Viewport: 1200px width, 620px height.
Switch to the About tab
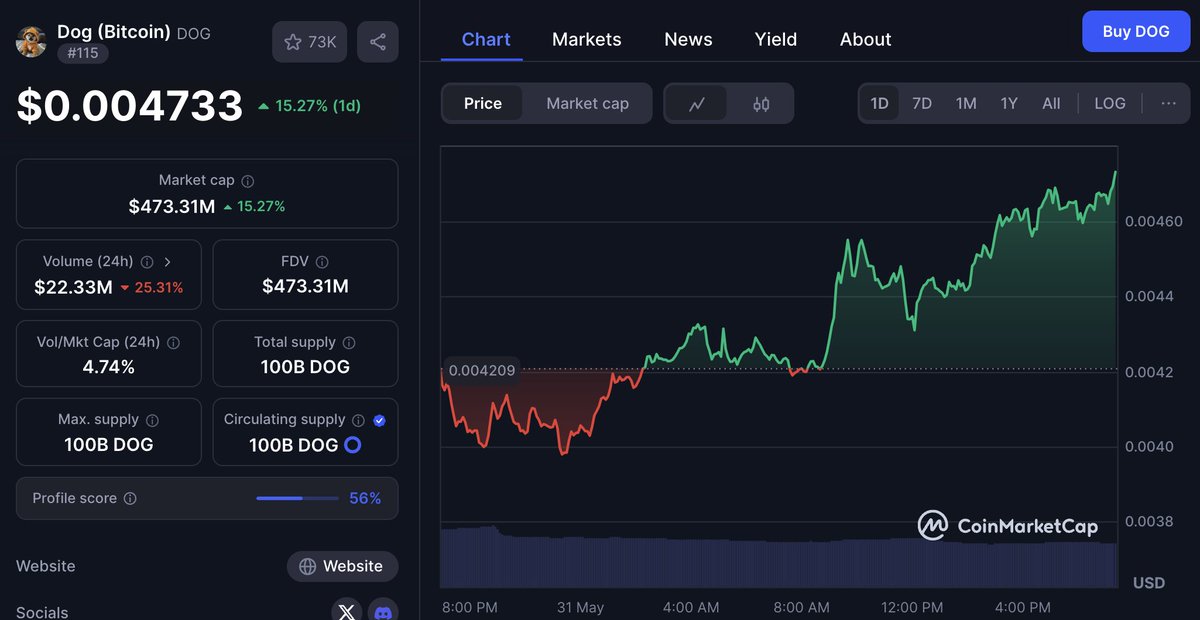click(865, 39)
